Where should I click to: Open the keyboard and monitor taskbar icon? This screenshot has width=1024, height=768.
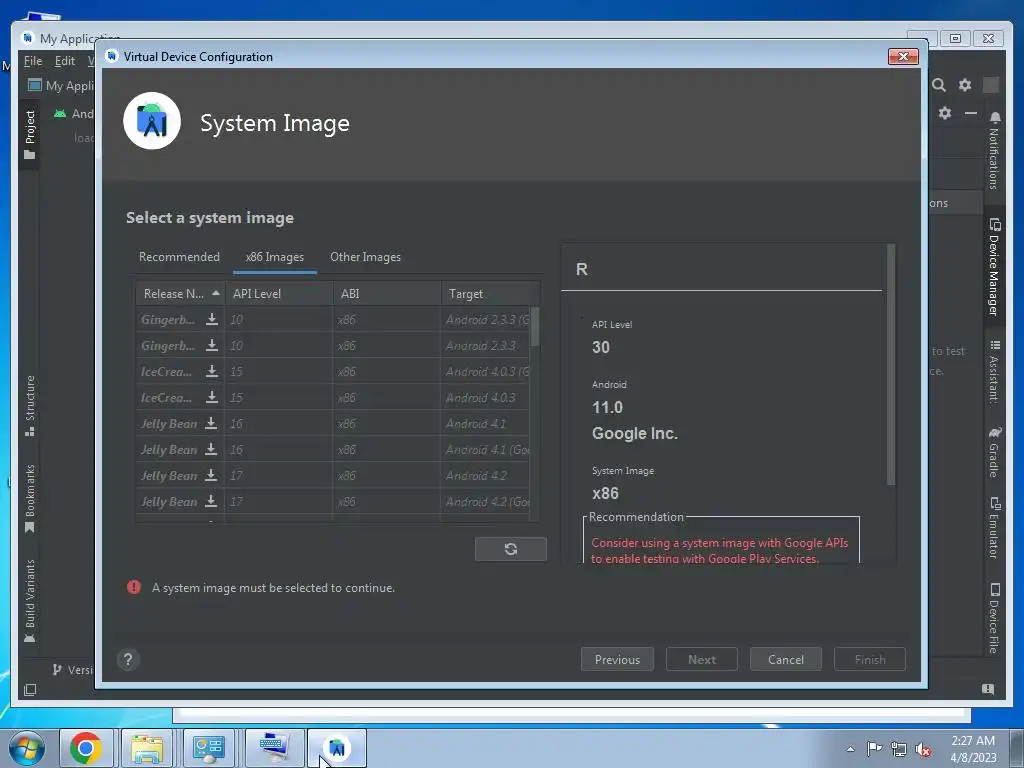point(274,748)
